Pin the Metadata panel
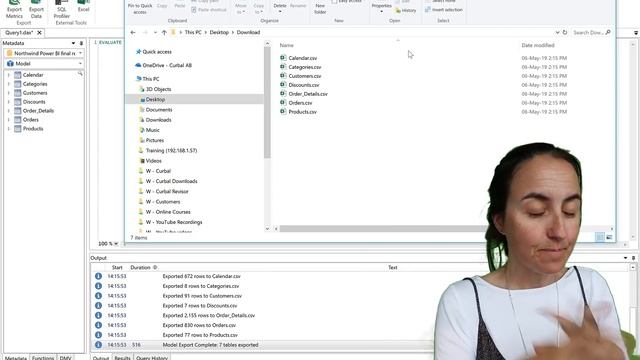640x360 pixels. point(81,43)
